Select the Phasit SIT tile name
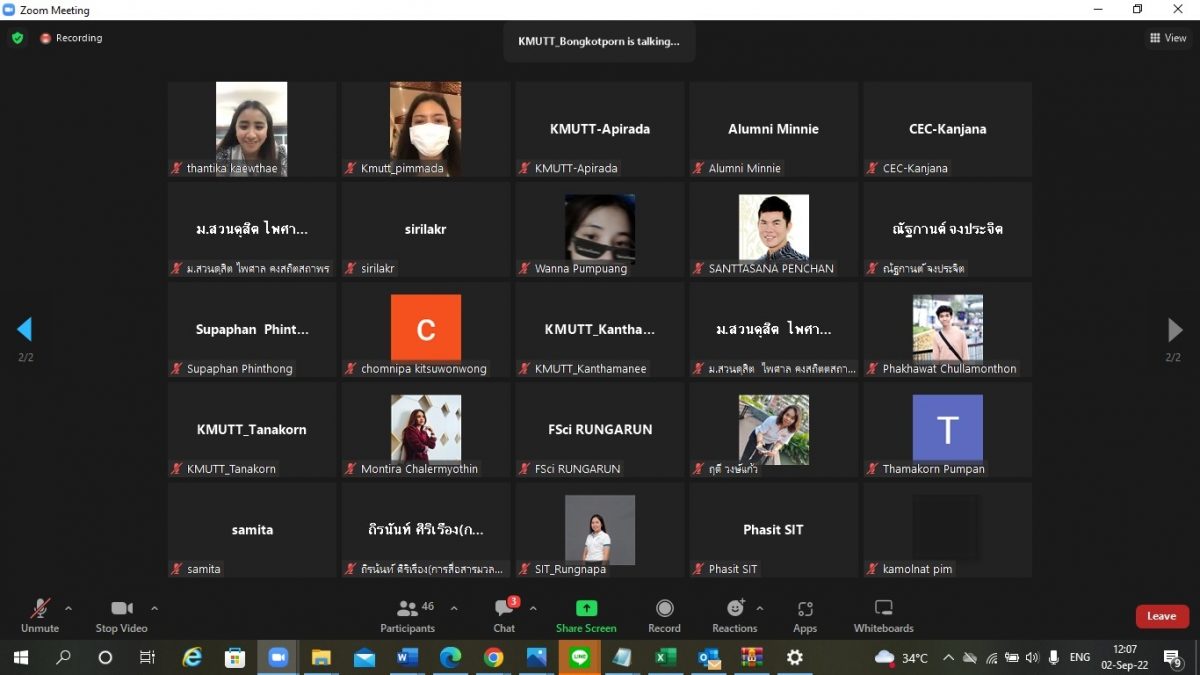This screenshot has width=1200, height=675. coord(773,529)
